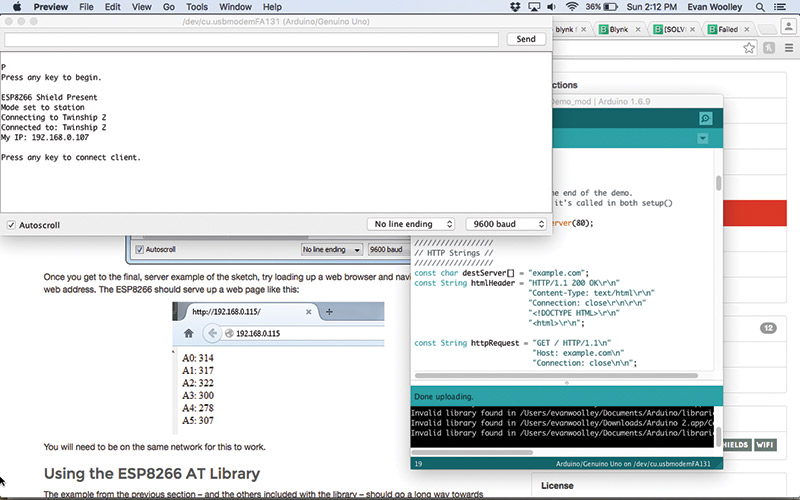Open the Chrome hamburger menu
This screenshot has height=500, width=800.
789,48
